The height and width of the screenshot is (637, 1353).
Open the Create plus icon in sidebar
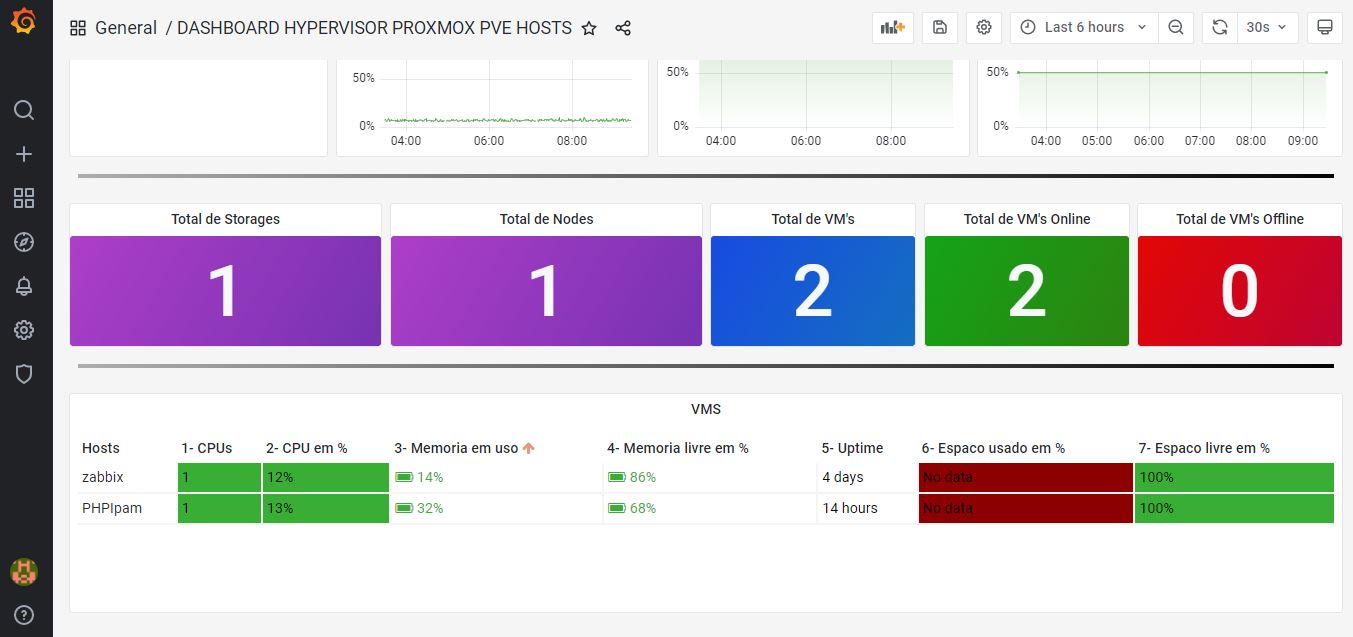click(24, 154)
